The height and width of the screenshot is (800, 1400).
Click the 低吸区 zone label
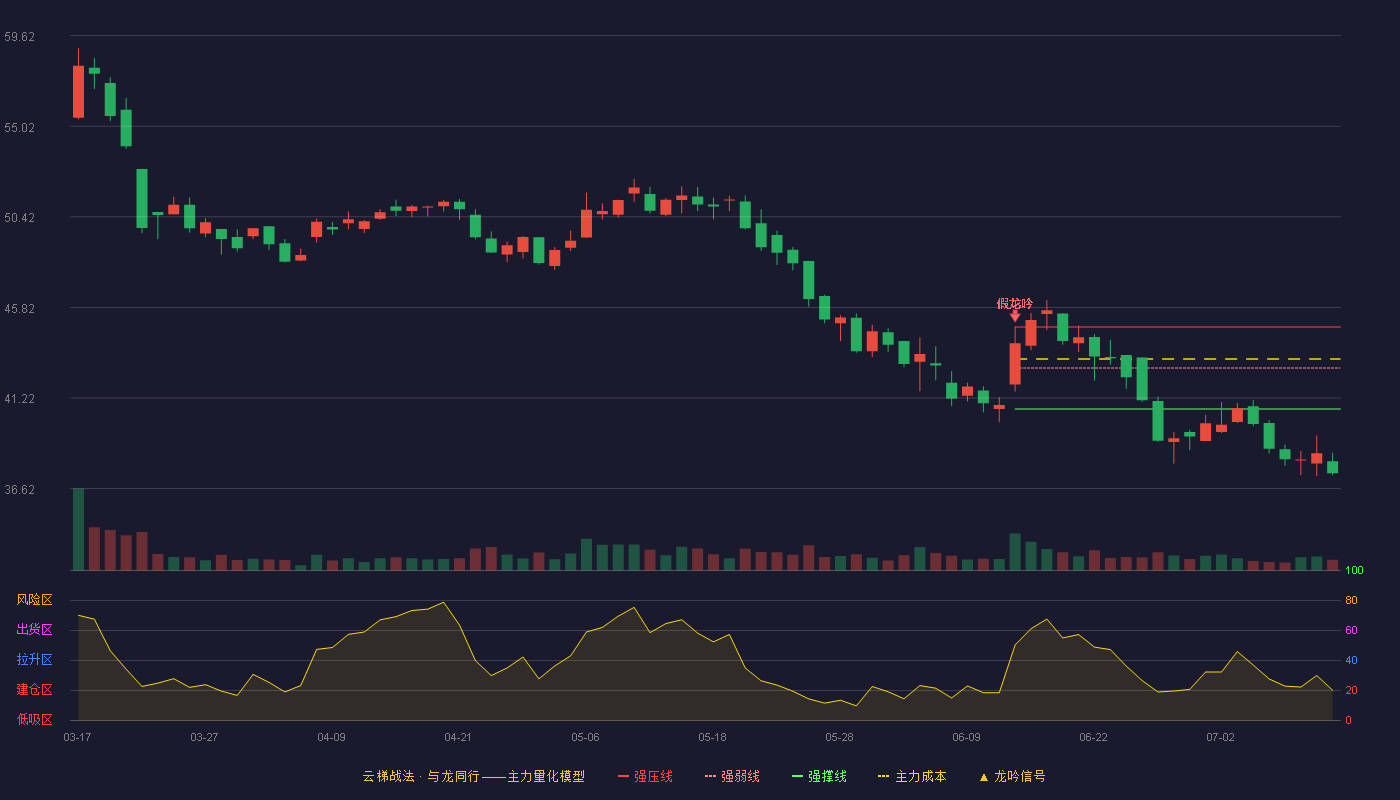coord(34,720)
